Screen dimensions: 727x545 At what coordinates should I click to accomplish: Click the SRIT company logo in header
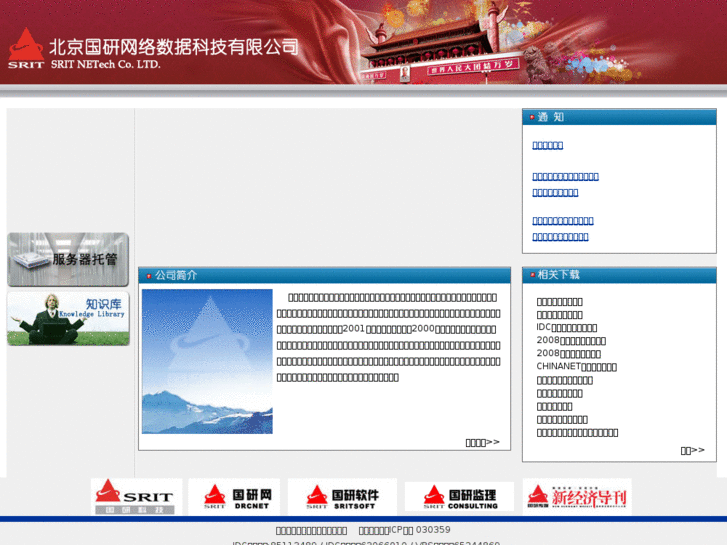tap(26, 48)
